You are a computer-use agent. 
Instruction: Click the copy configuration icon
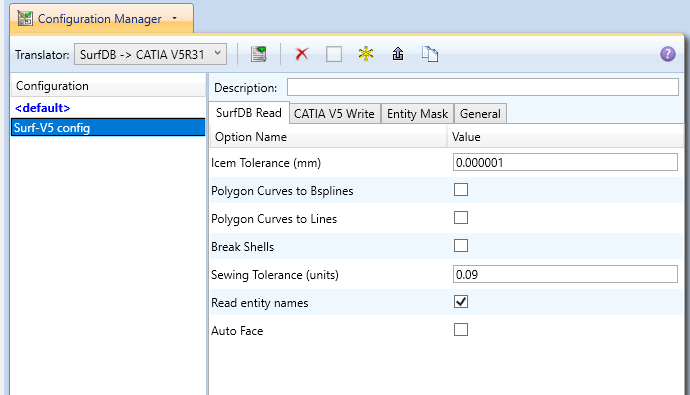point(430,54)
